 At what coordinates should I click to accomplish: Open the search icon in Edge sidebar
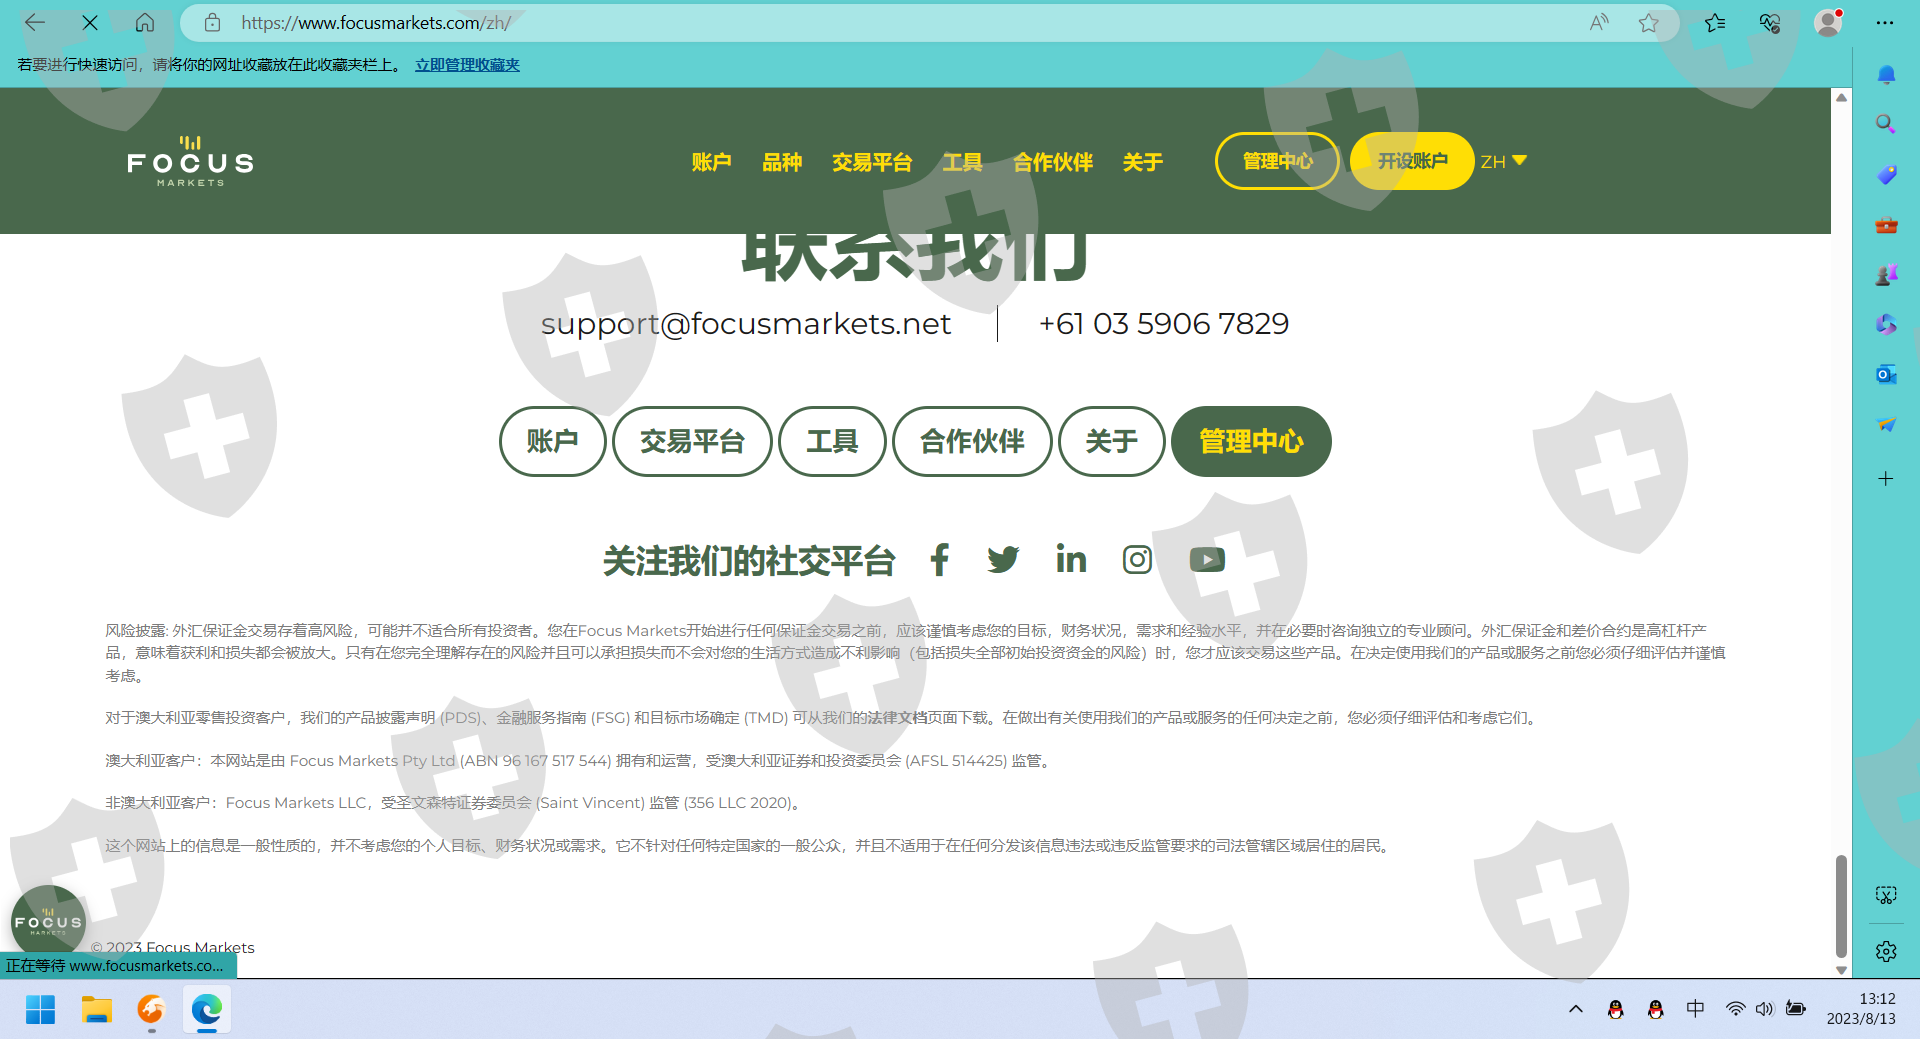pos(1886,124)
